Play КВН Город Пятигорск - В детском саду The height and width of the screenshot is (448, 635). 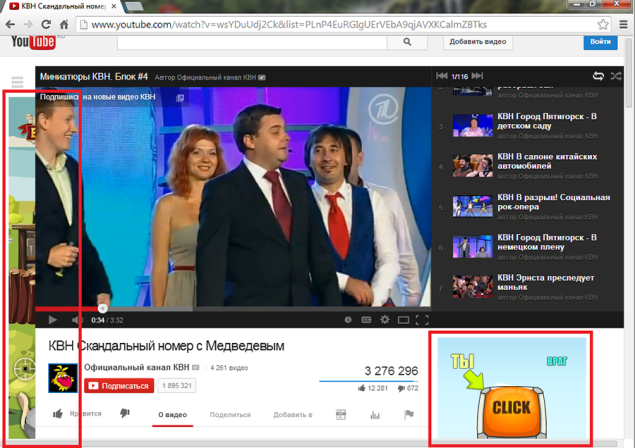[547, 121]
